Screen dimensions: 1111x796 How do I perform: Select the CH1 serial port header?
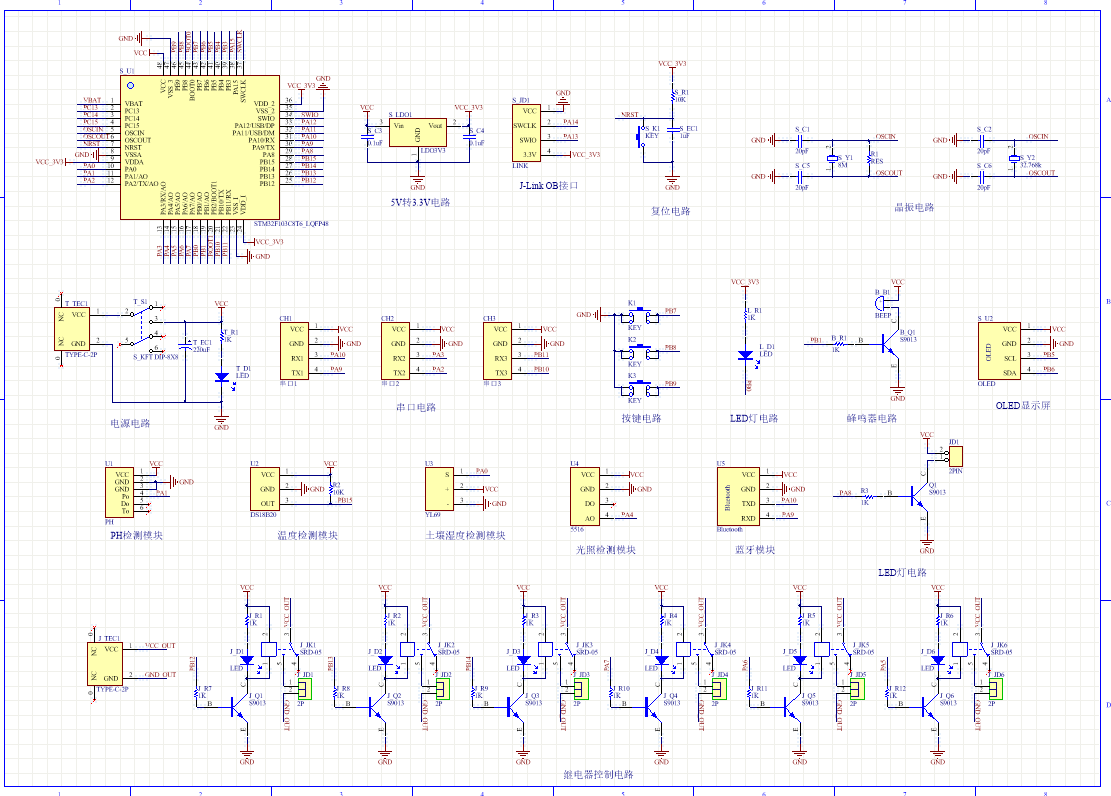click(x=295, y=351)
